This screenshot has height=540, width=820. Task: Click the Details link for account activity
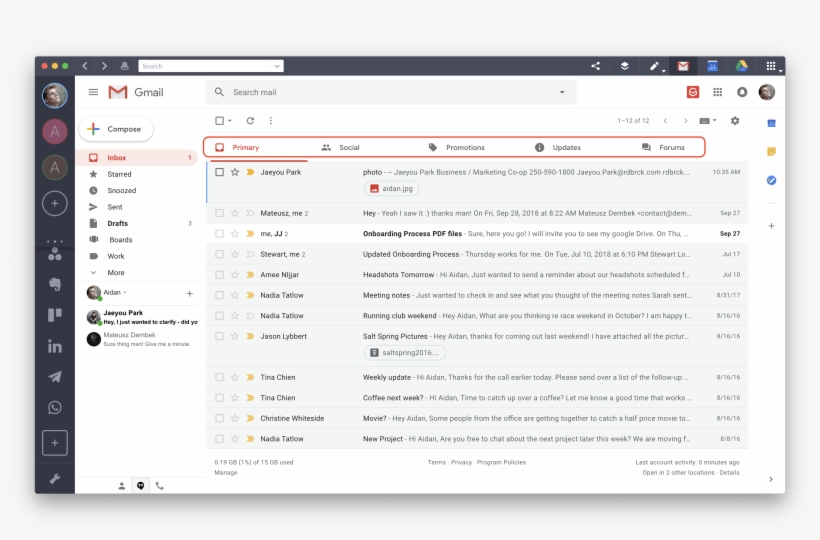pyautogui.click(x=729, y=473)
